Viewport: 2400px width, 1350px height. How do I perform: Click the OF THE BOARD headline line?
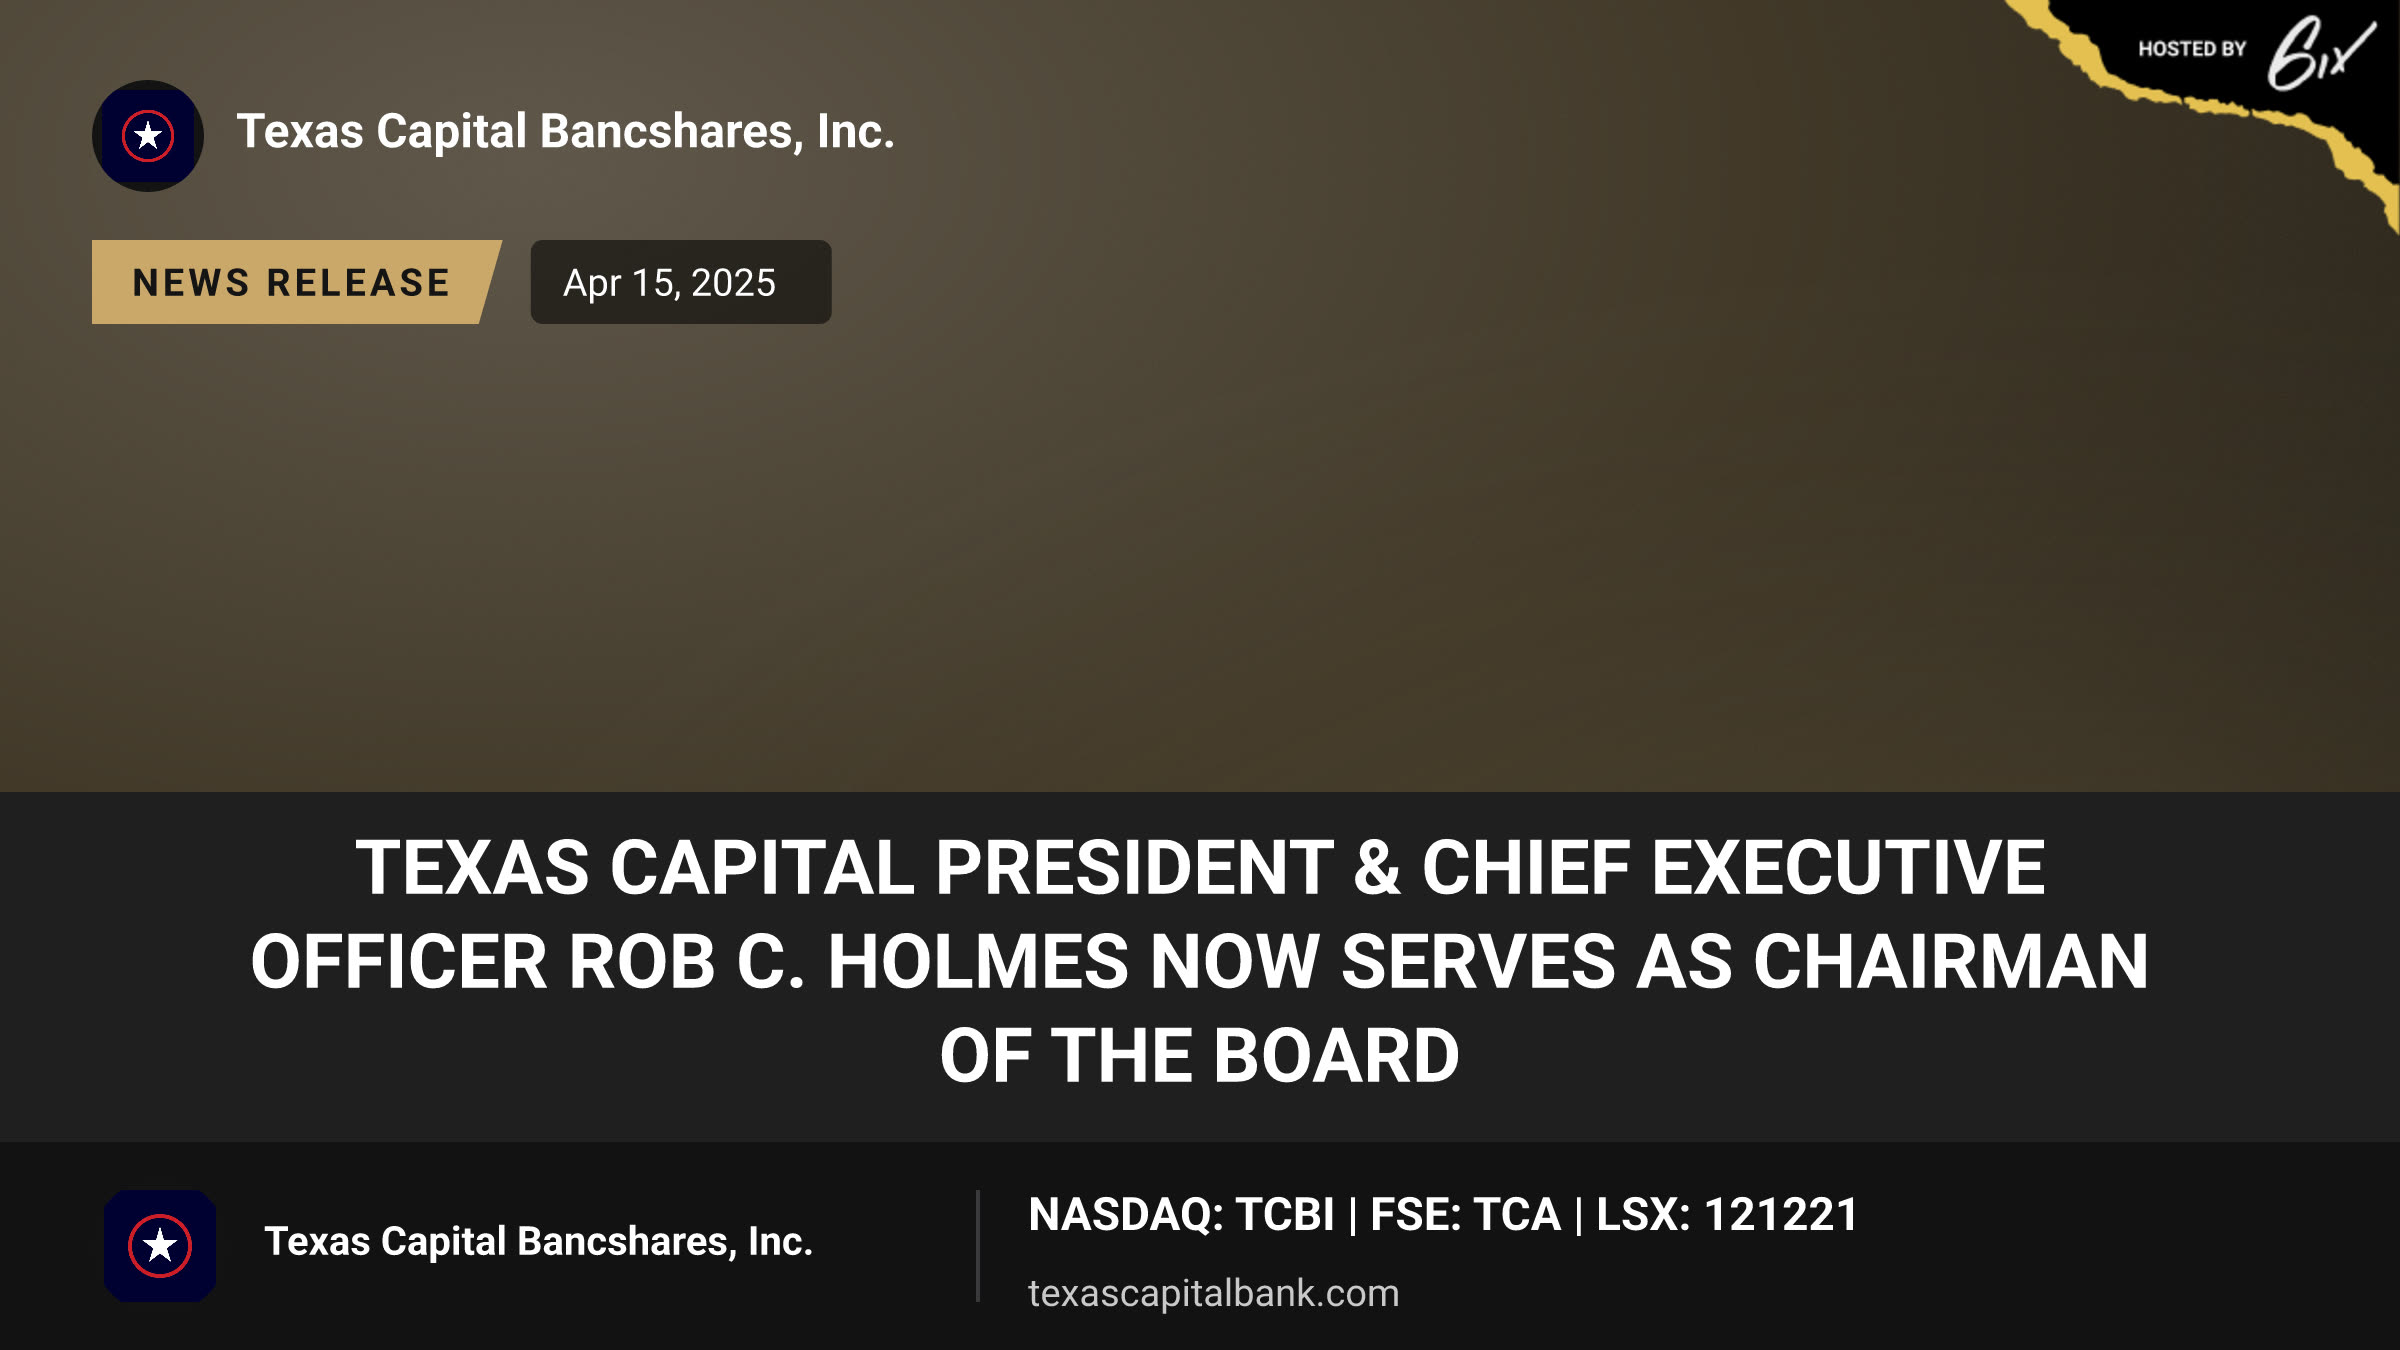click(1200, 1056)
